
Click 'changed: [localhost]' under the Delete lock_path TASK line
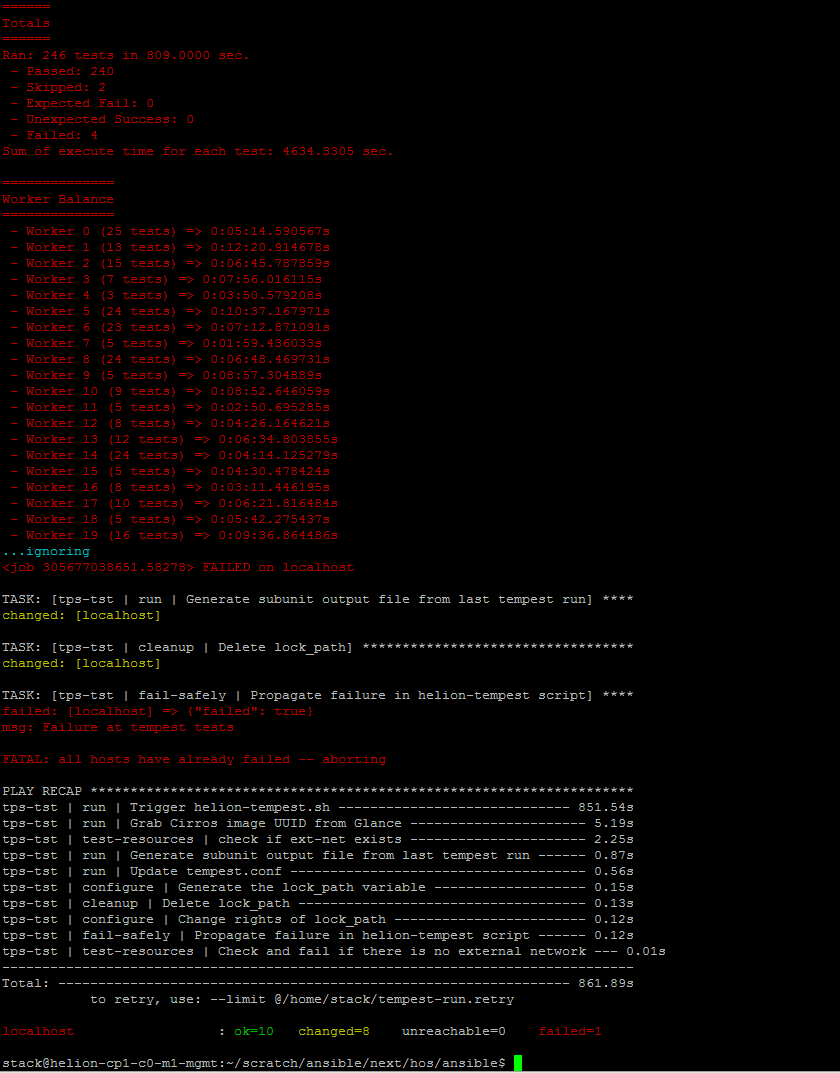click(x=81, y=663)
